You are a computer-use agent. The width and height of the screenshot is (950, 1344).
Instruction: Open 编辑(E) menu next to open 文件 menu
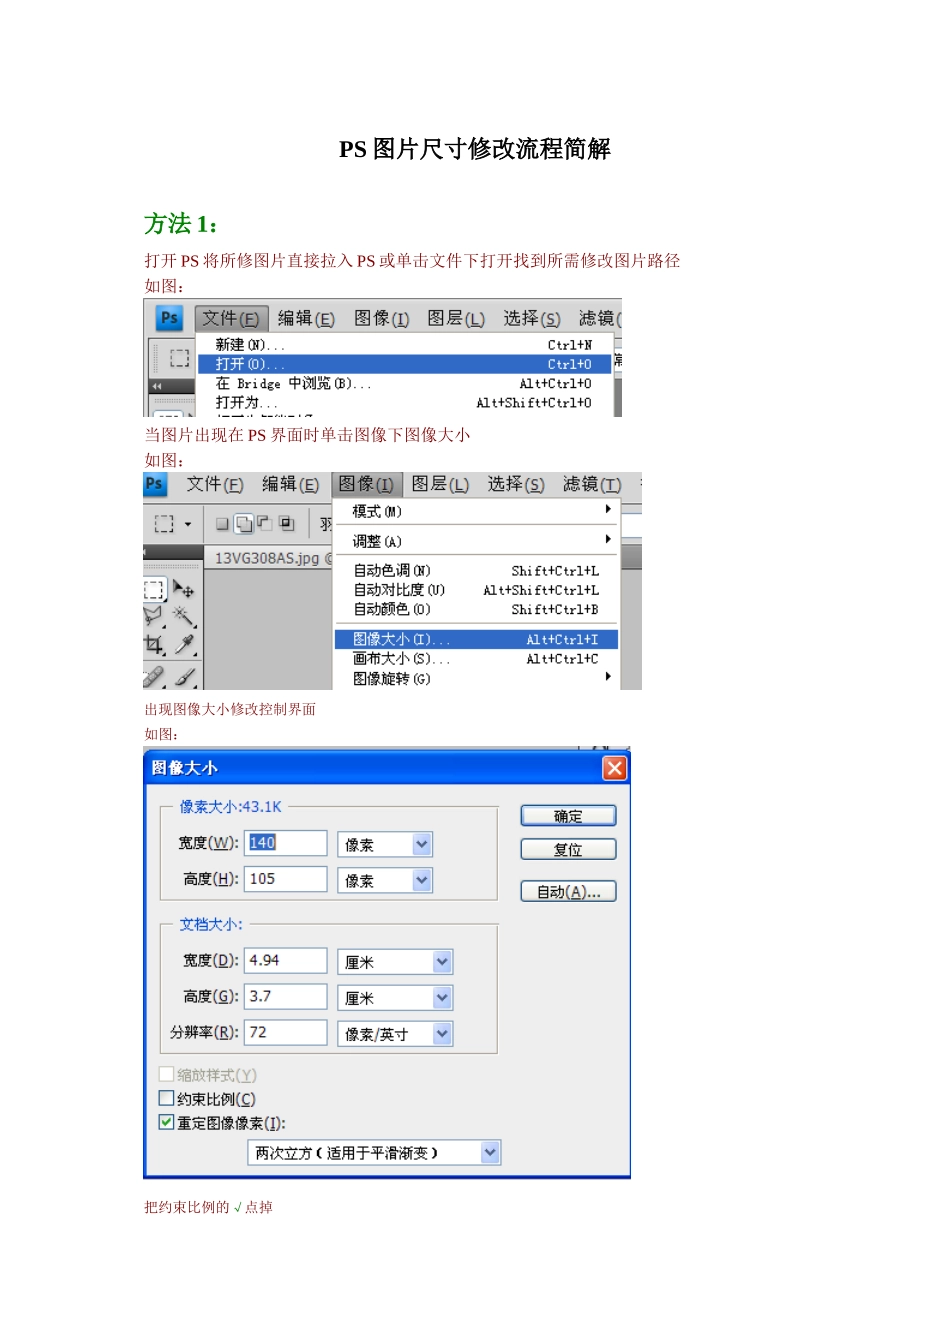(306, 319)
